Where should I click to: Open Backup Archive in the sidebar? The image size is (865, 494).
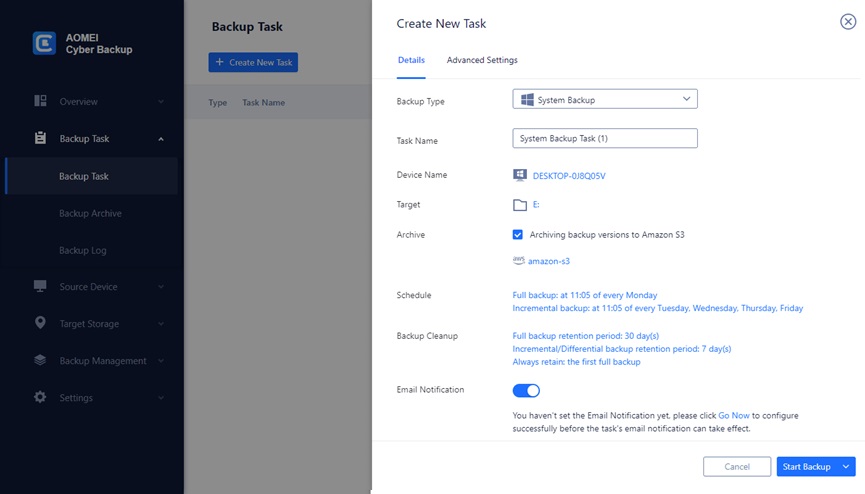point(90,214)
